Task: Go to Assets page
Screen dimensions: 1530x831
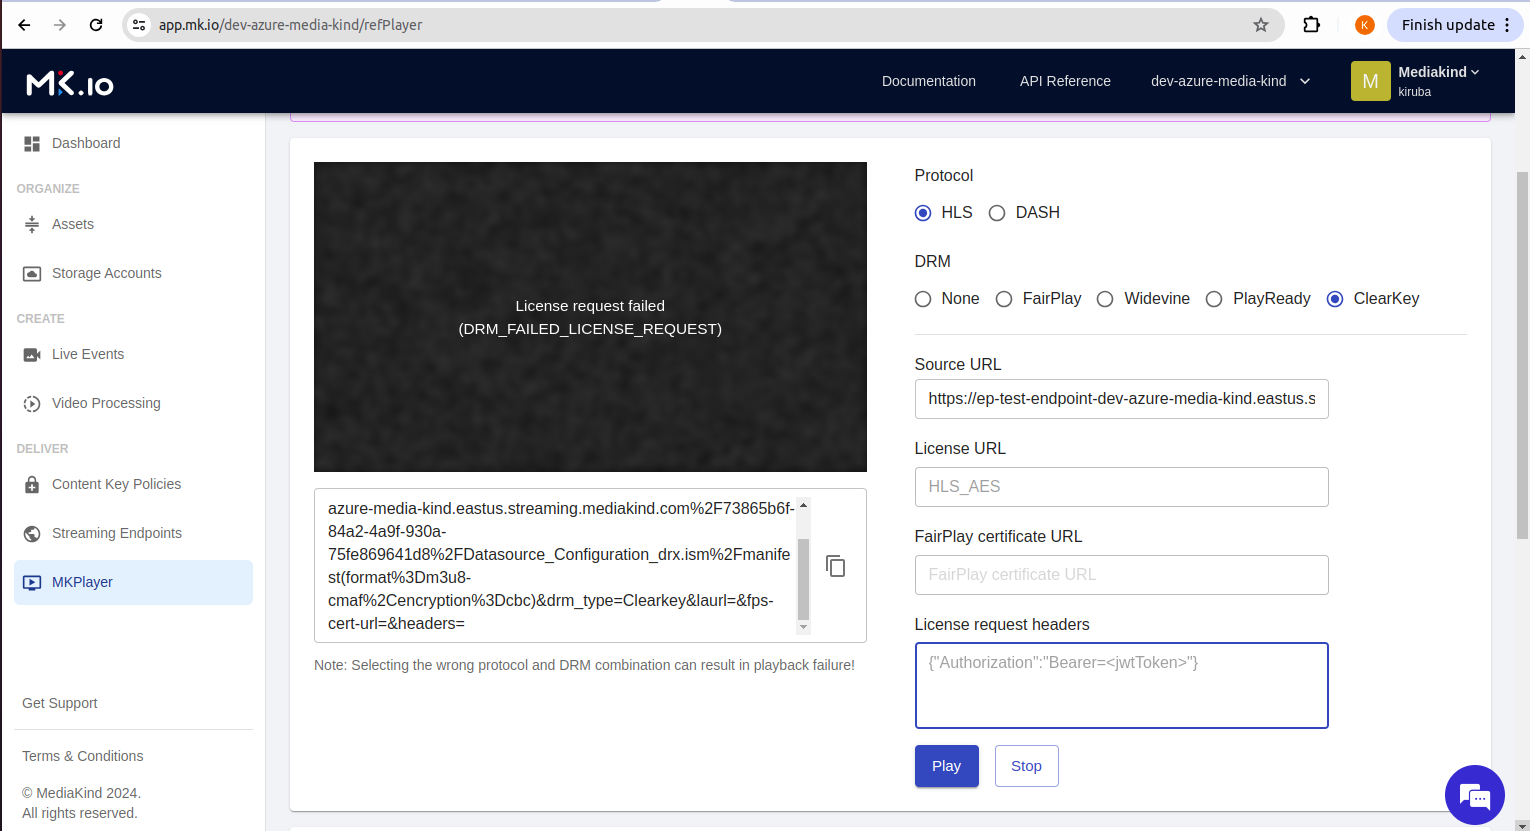Action: point(73,225)
